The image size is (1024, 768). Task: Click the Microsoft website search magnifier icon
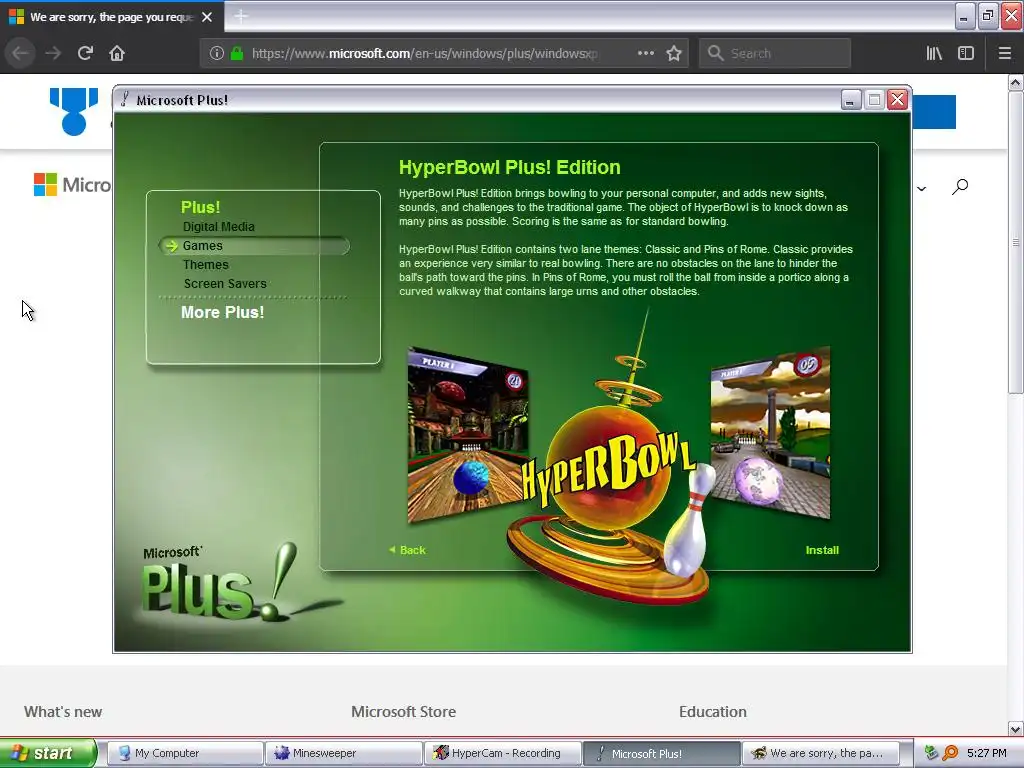(x=960, y=187)
